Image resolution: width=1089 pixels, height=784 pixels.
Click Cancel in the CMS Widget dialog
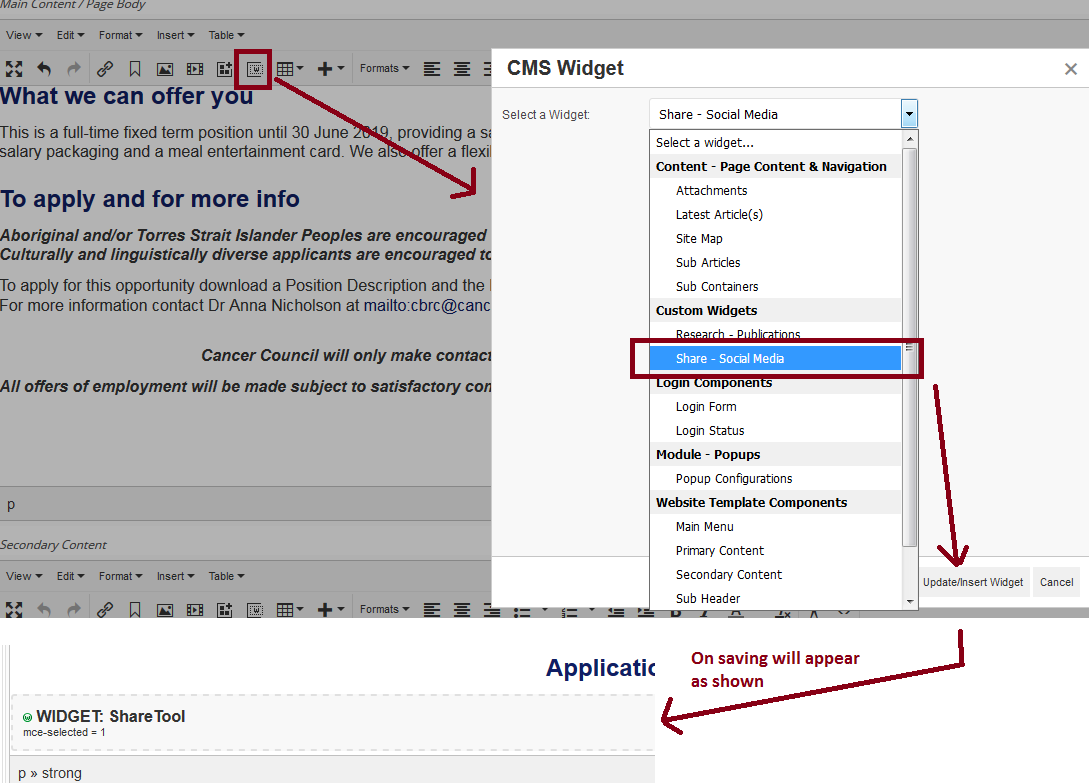[1056, 582]
